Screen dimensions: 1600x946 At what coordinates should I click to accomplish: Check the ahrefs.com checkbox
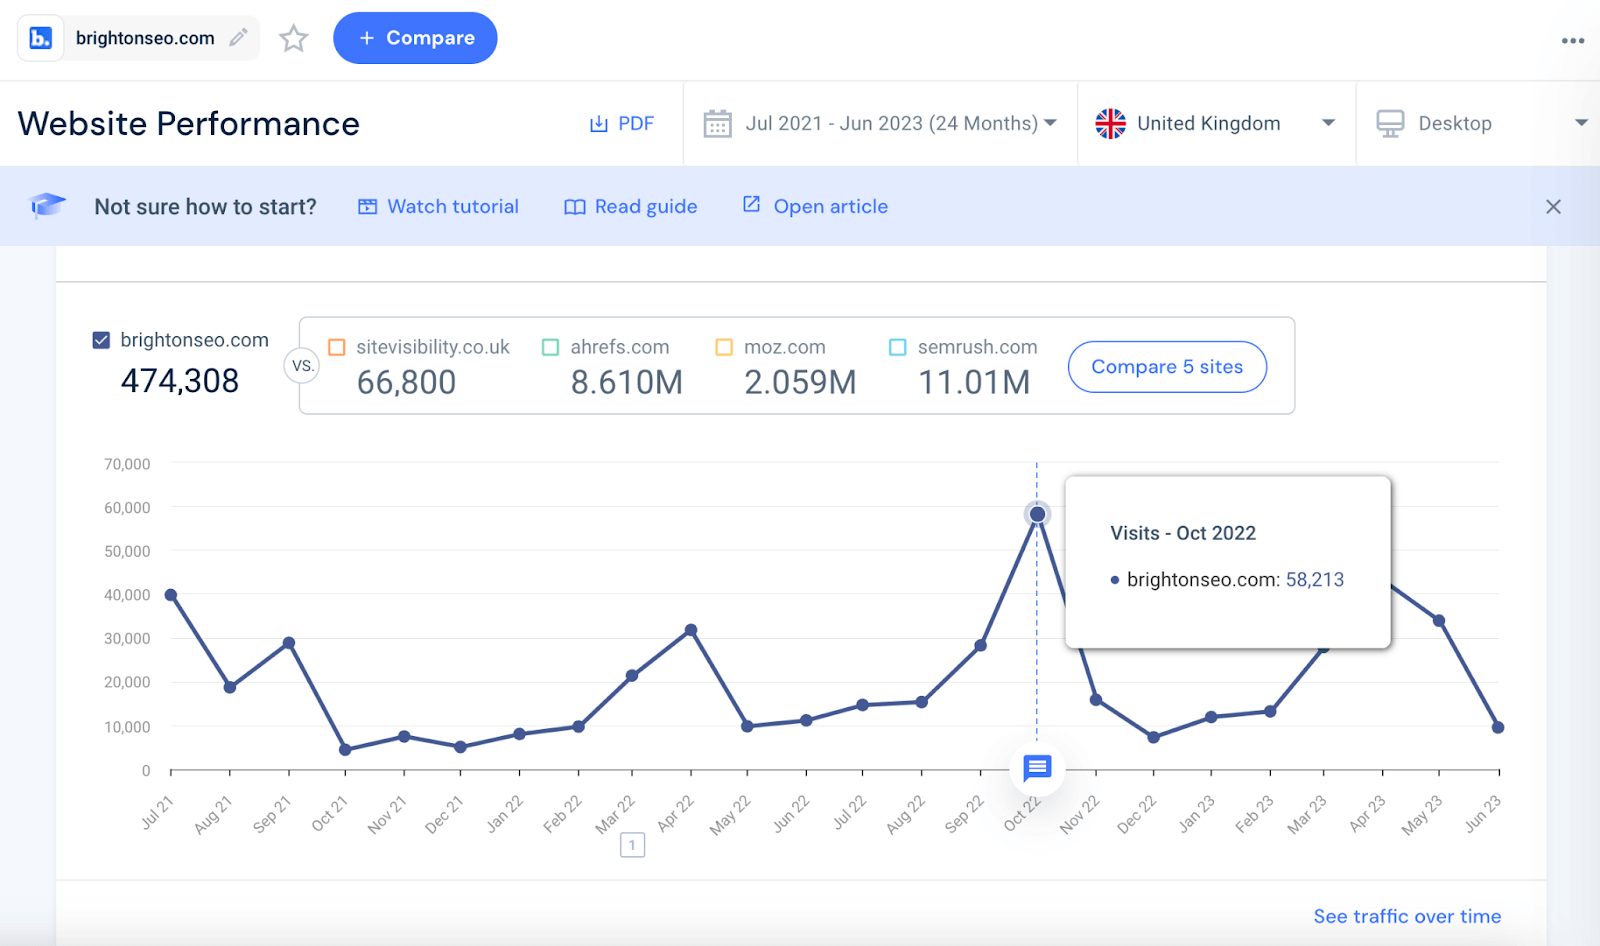pos(550,347)
